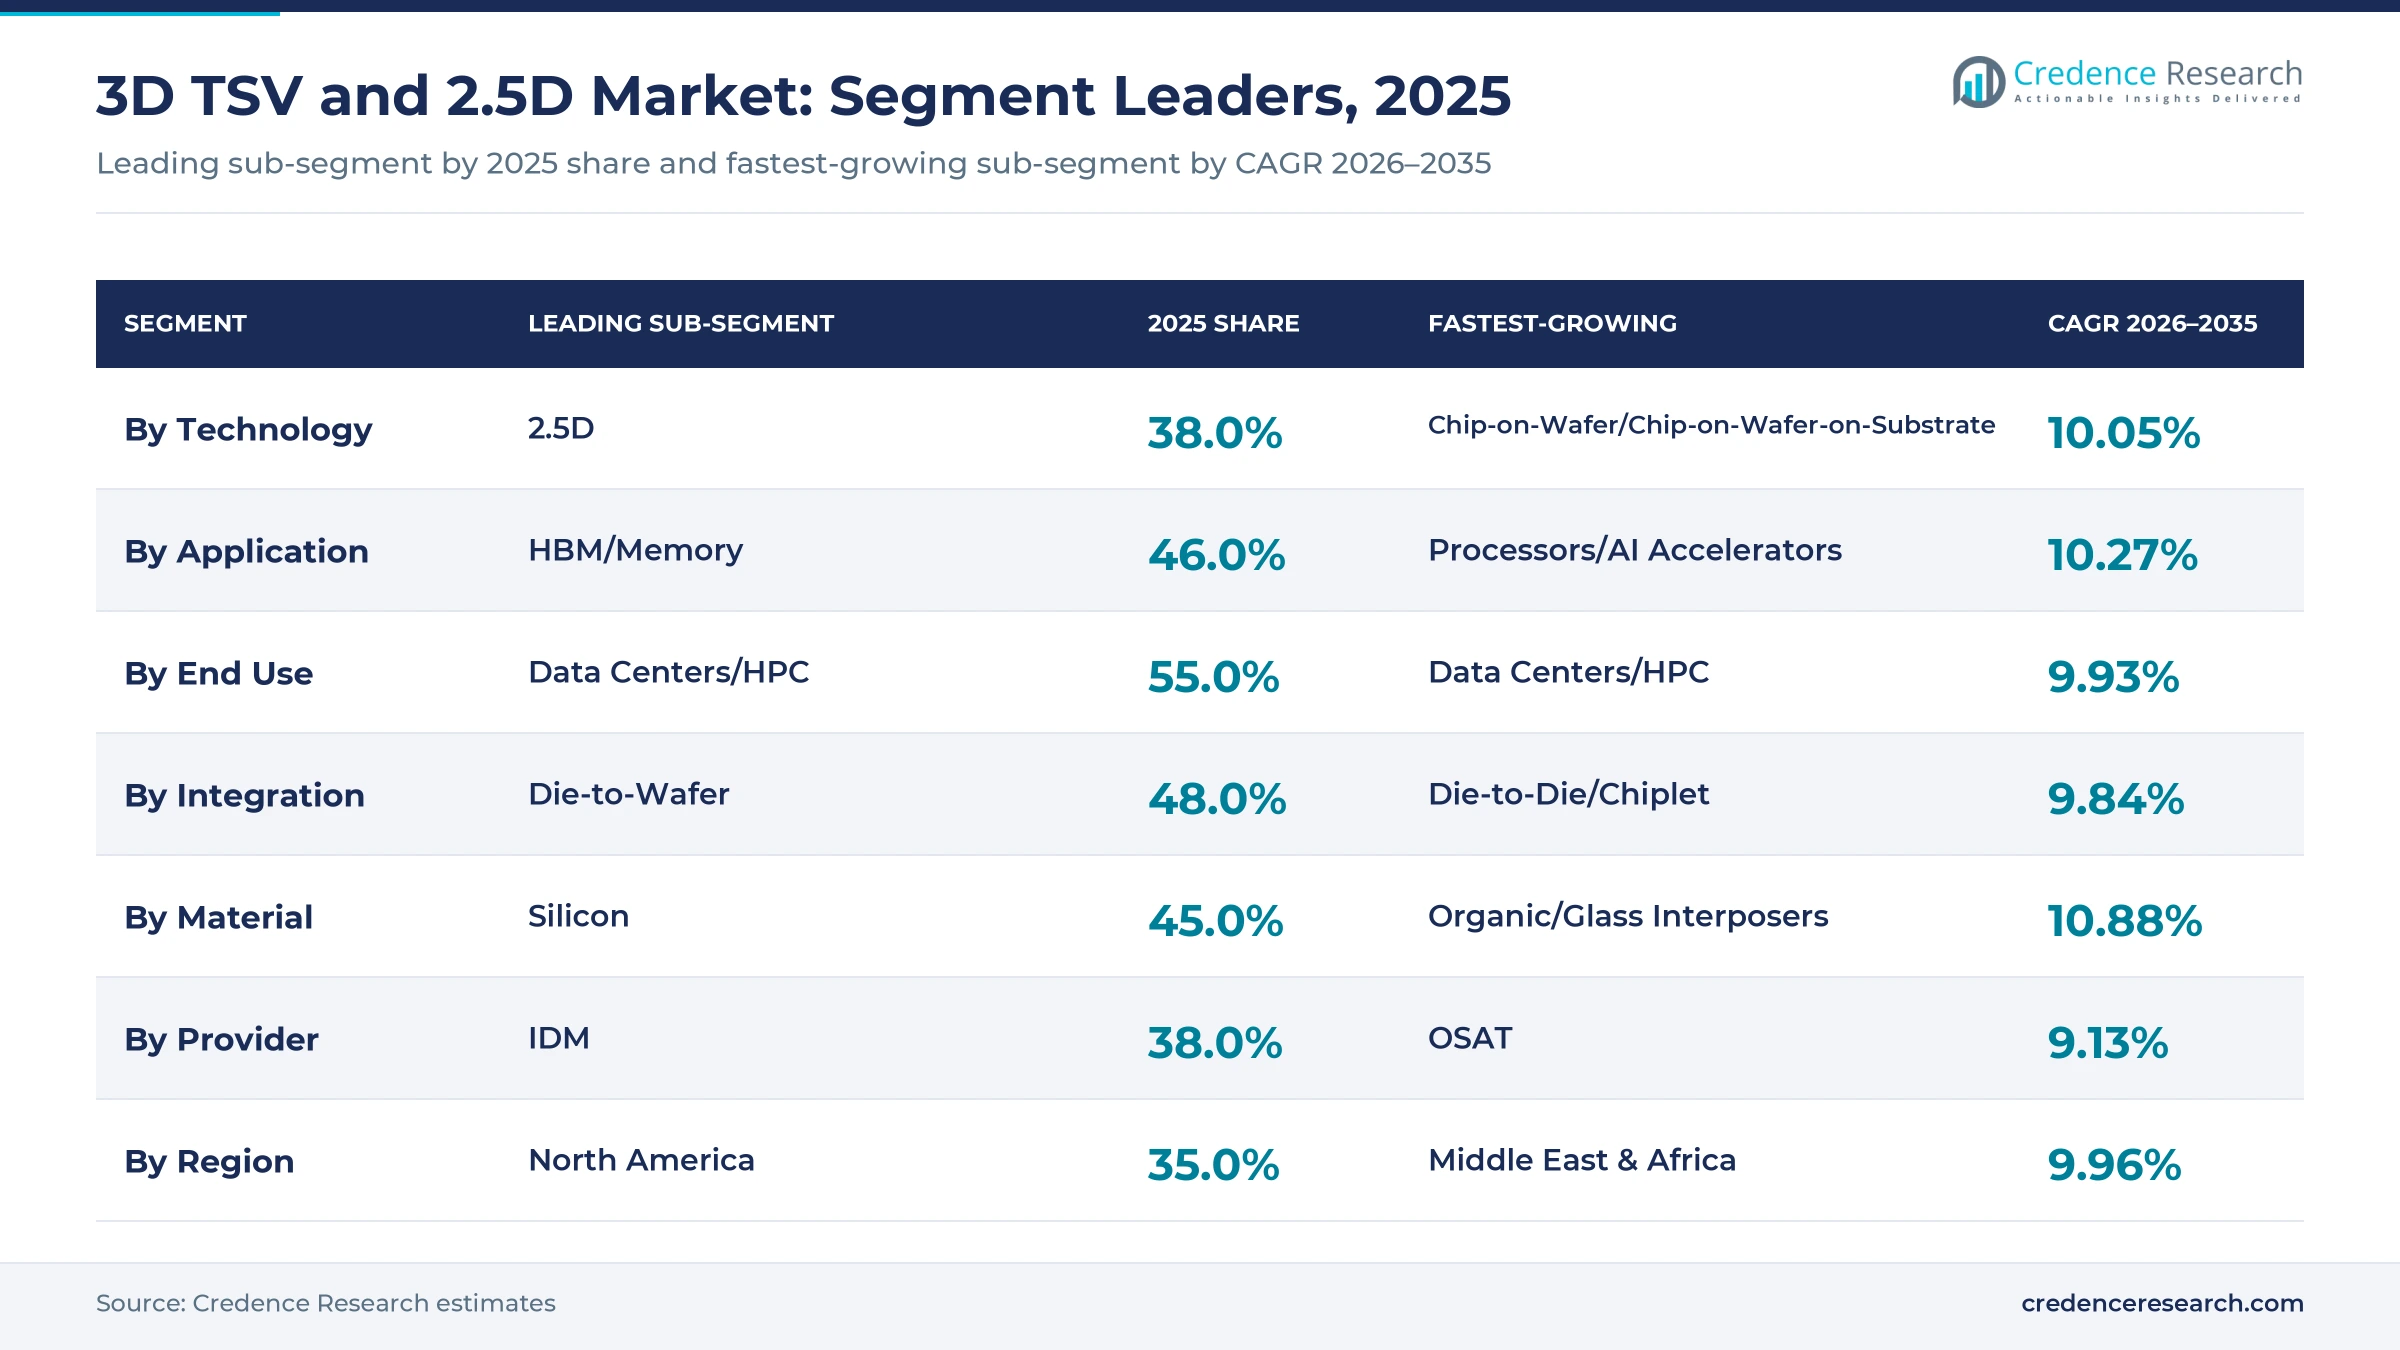Screen dimensions: 2400x1350
Task: Click the 9.96% CAGR value
Action: tap(2114, 1165)
